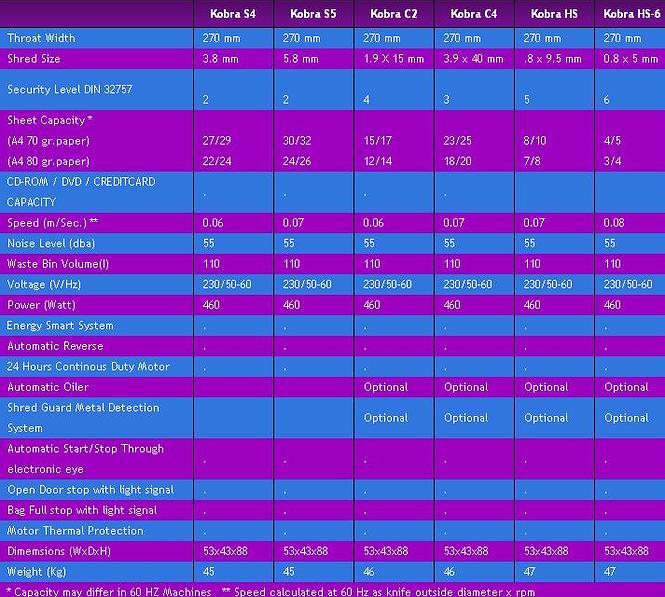Click the Security Level DIN 32757 label
This screenshot has width=665, height=597.
69,89
